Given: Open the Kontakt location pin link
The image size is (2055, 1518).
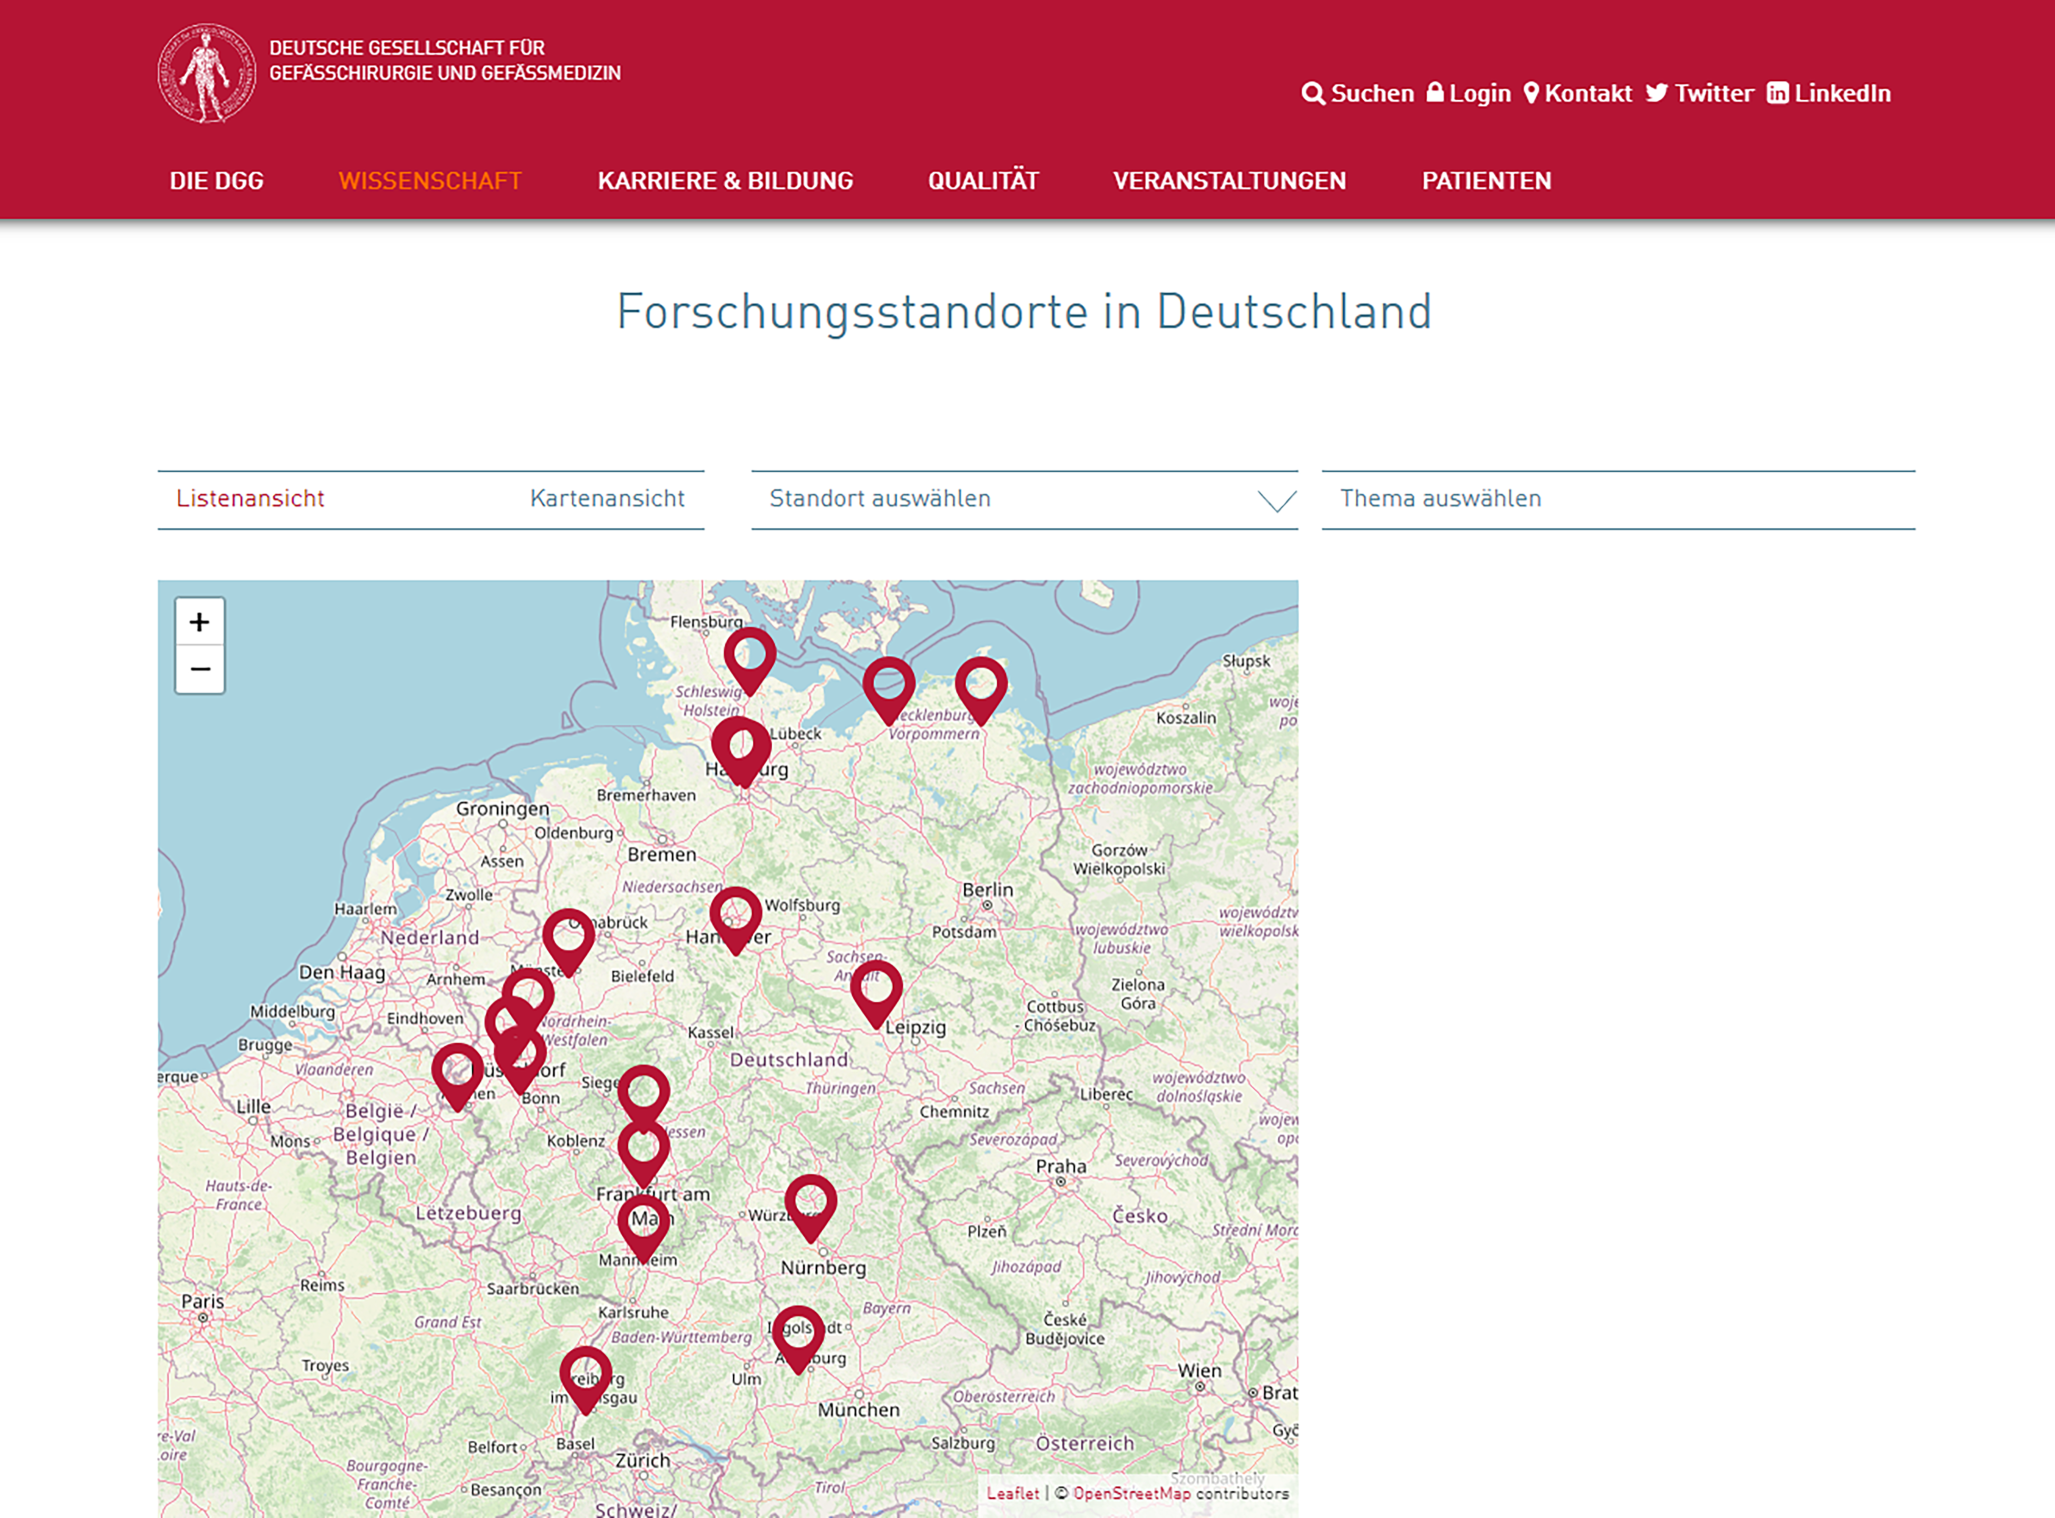Looking at the screenshot, I should point(1531,94).
